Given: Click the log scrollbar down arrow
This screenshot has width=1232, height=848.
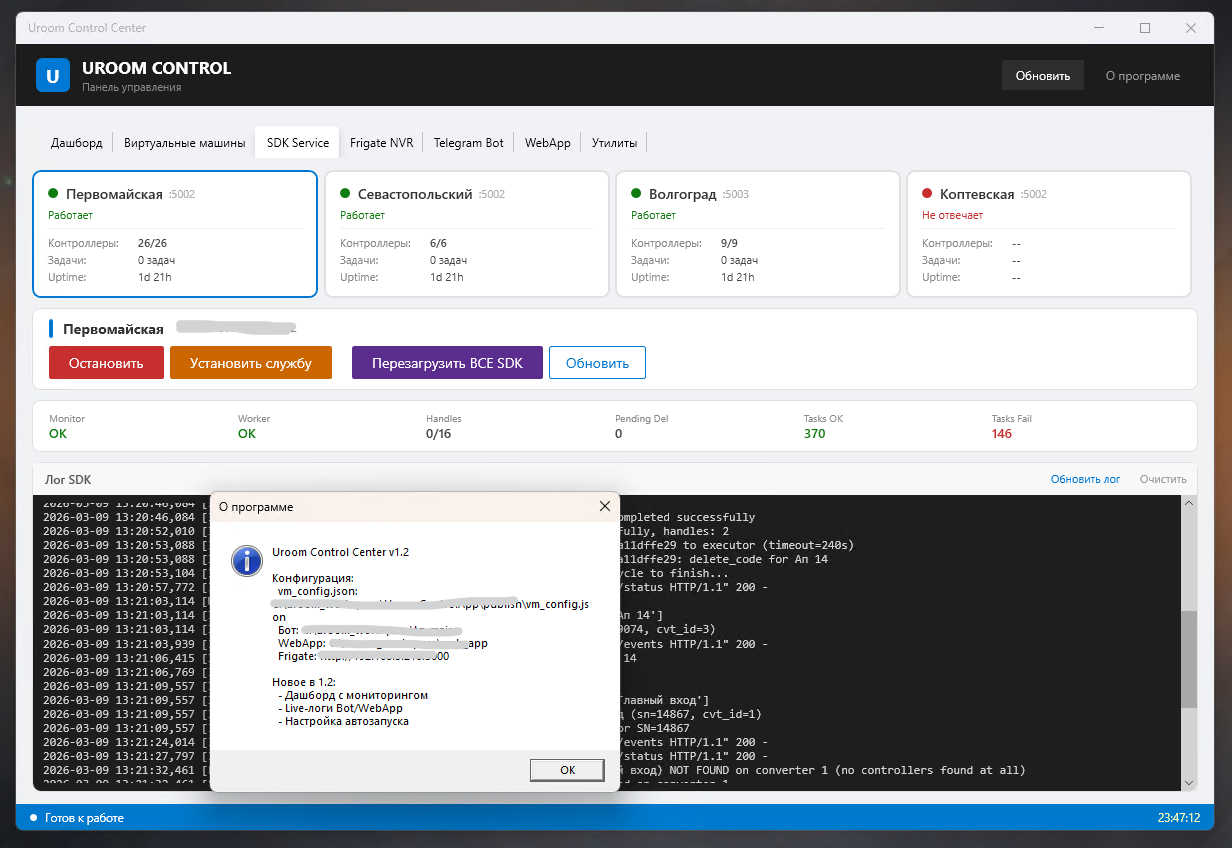Looking at the screenshot, I should point(1189,782).
